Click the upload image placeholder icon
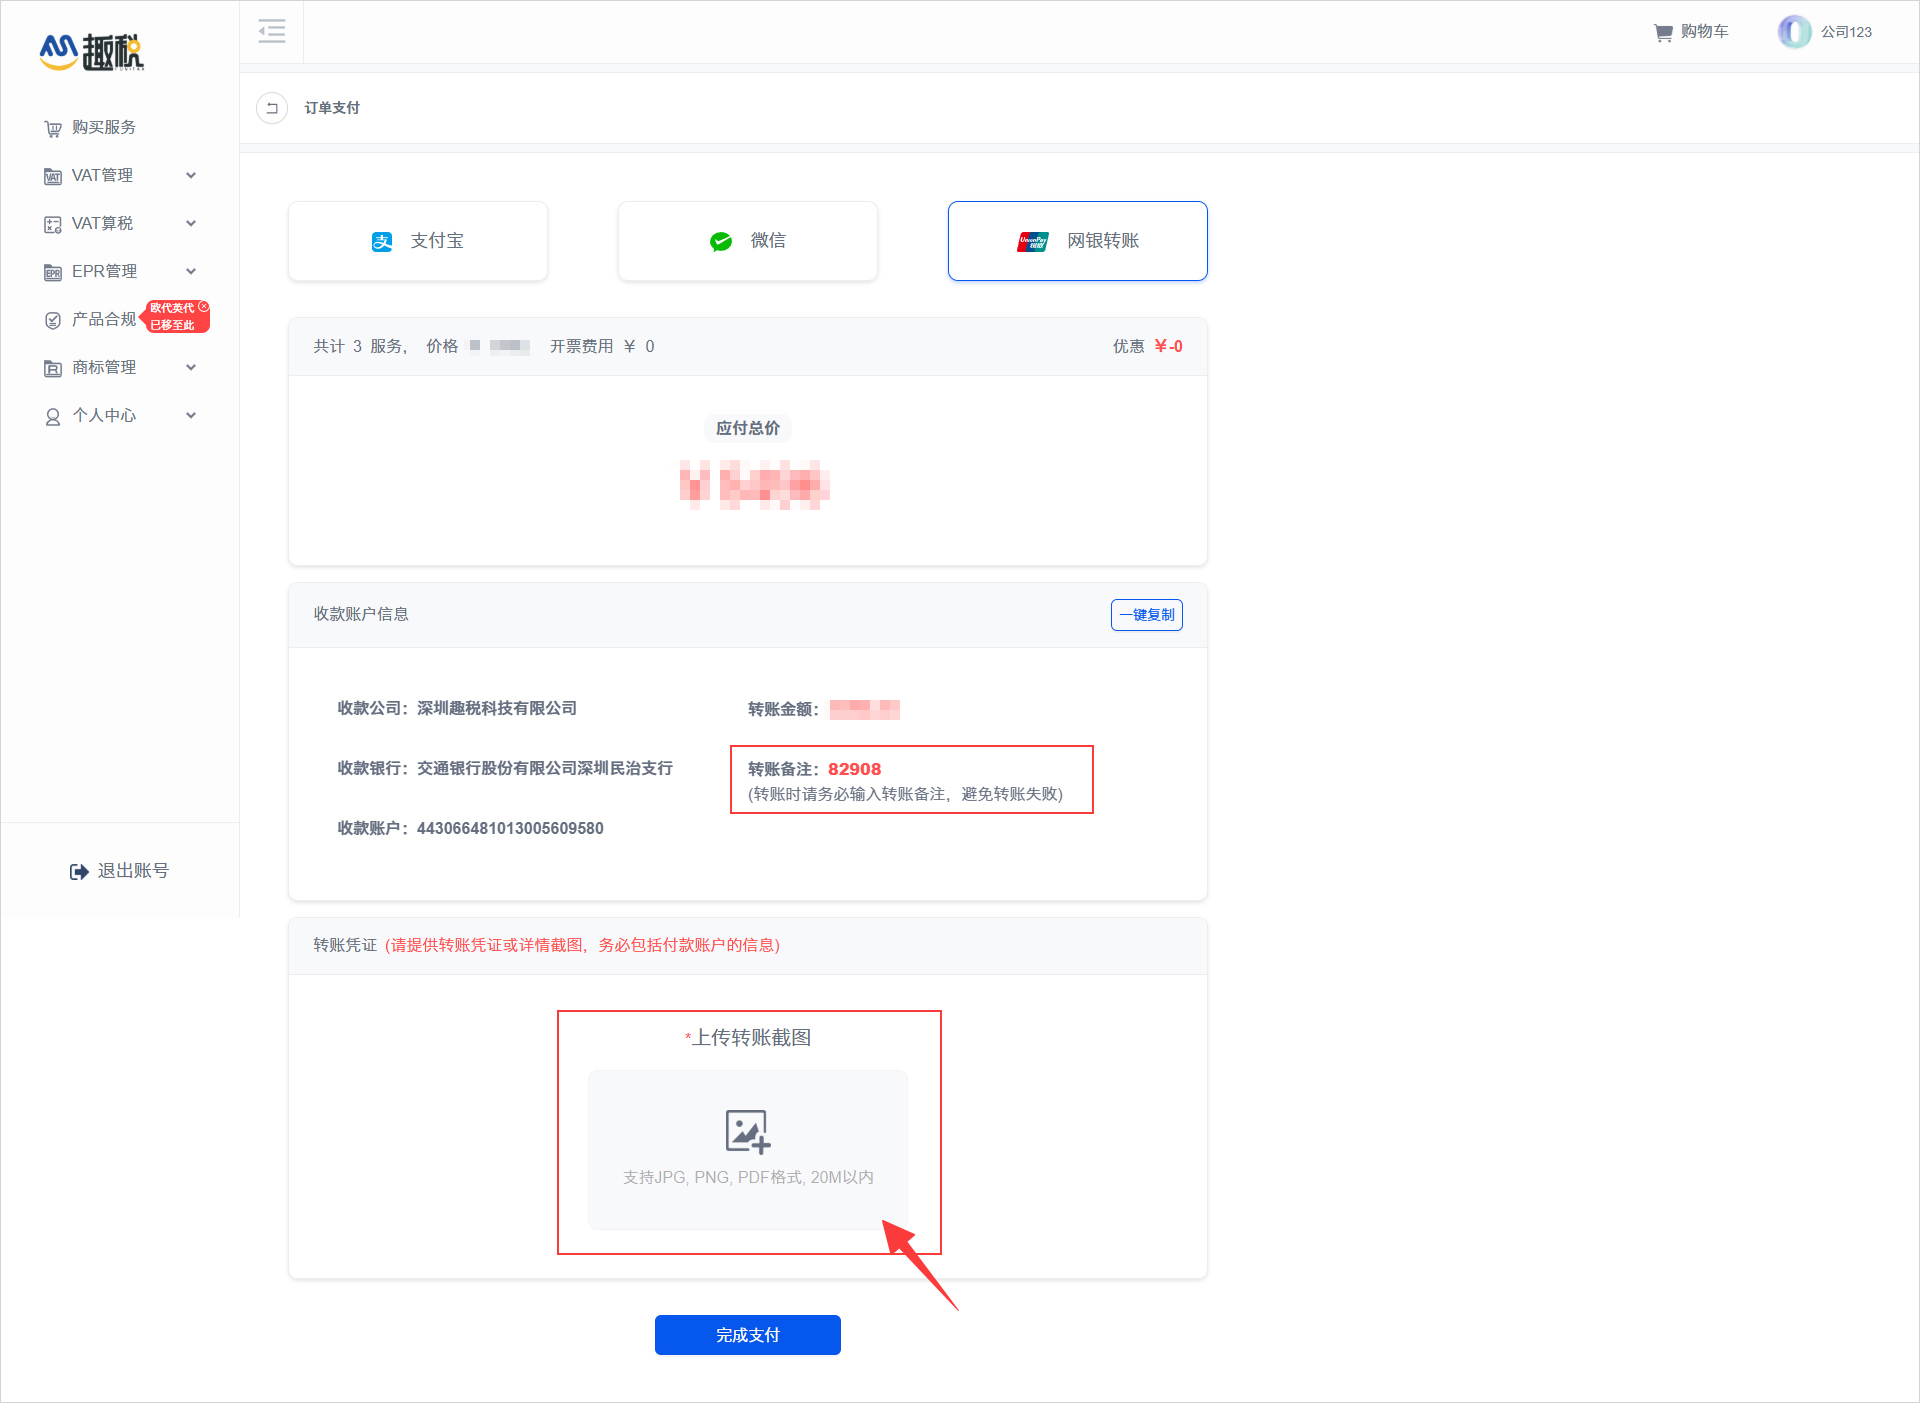 (x=747, y=1131)
